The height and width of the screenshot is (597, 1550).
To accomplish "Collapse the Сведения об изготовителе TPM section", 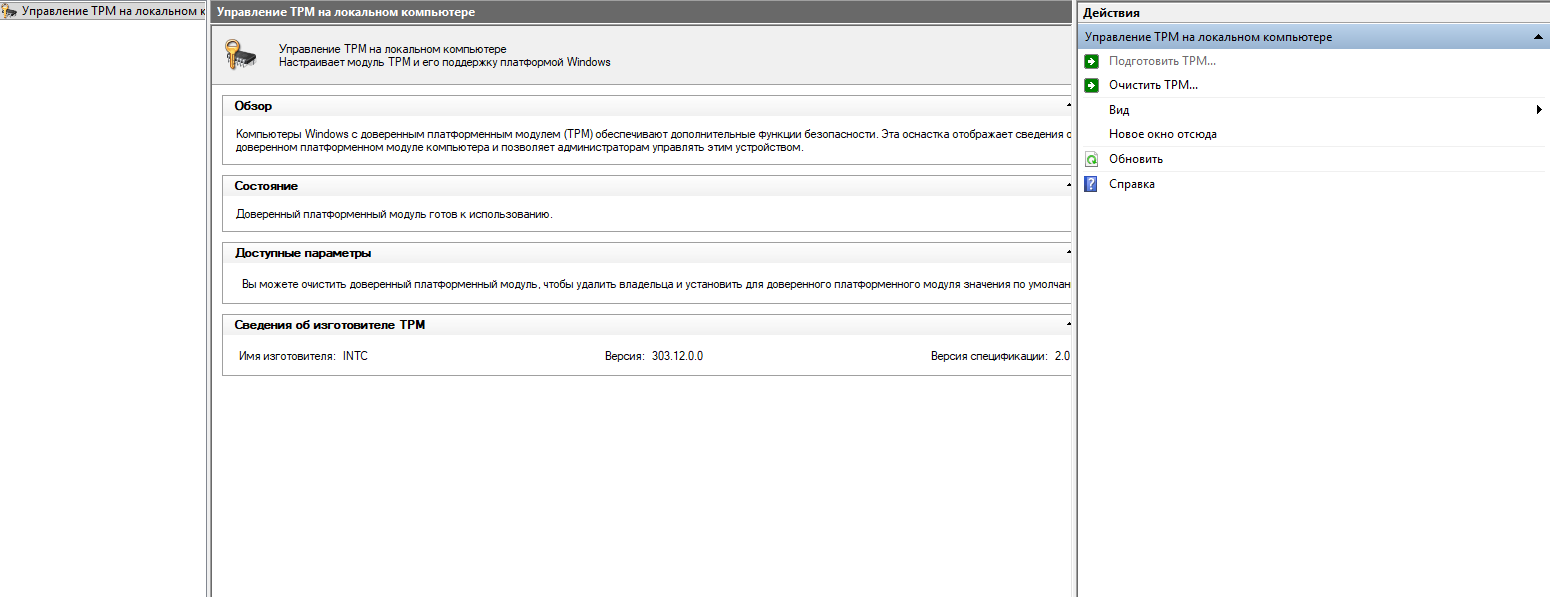I will tap(1069, 325).
